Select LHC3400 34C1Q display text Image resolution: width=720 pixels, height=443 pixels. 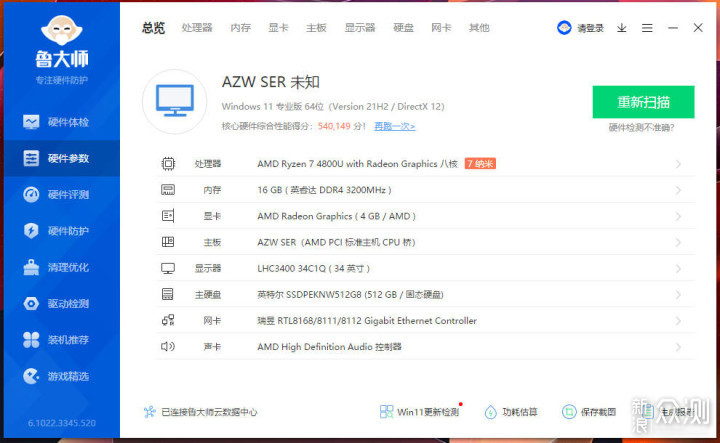pos(313,269)
